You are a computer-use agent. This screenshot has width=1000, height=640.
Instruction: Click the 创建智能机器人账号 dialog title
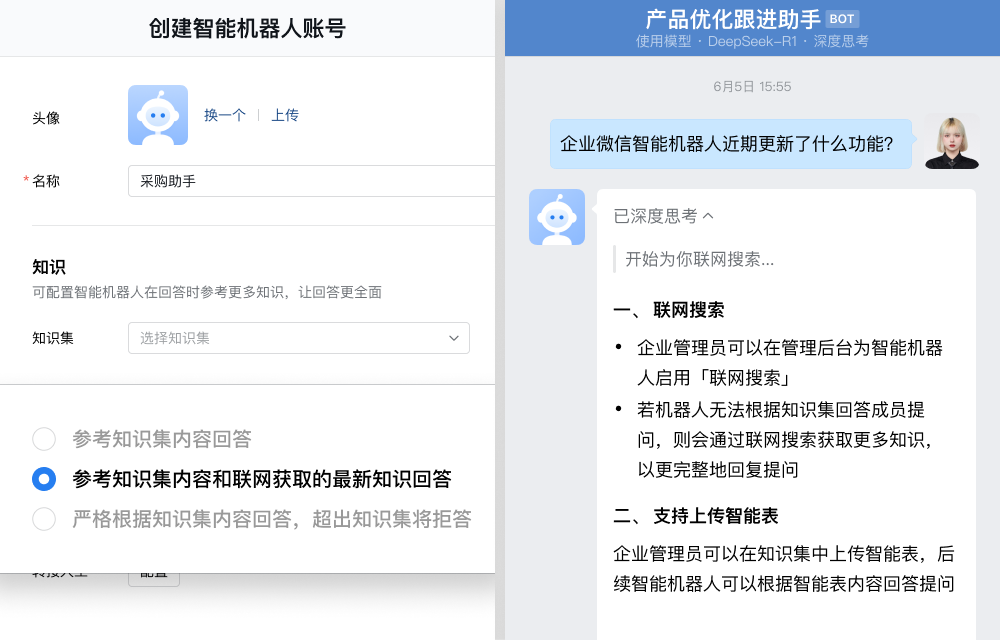tap(247, 28)
